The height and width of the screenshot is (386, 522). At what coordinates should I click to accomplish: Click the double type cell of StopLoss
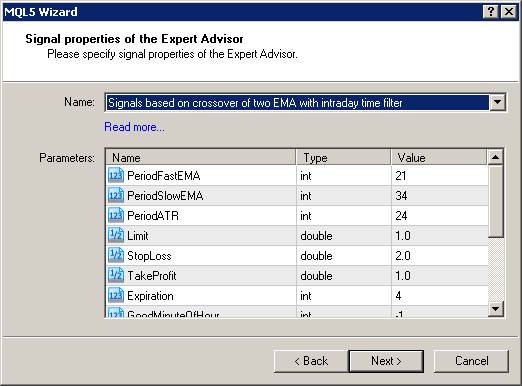(344, 256)
